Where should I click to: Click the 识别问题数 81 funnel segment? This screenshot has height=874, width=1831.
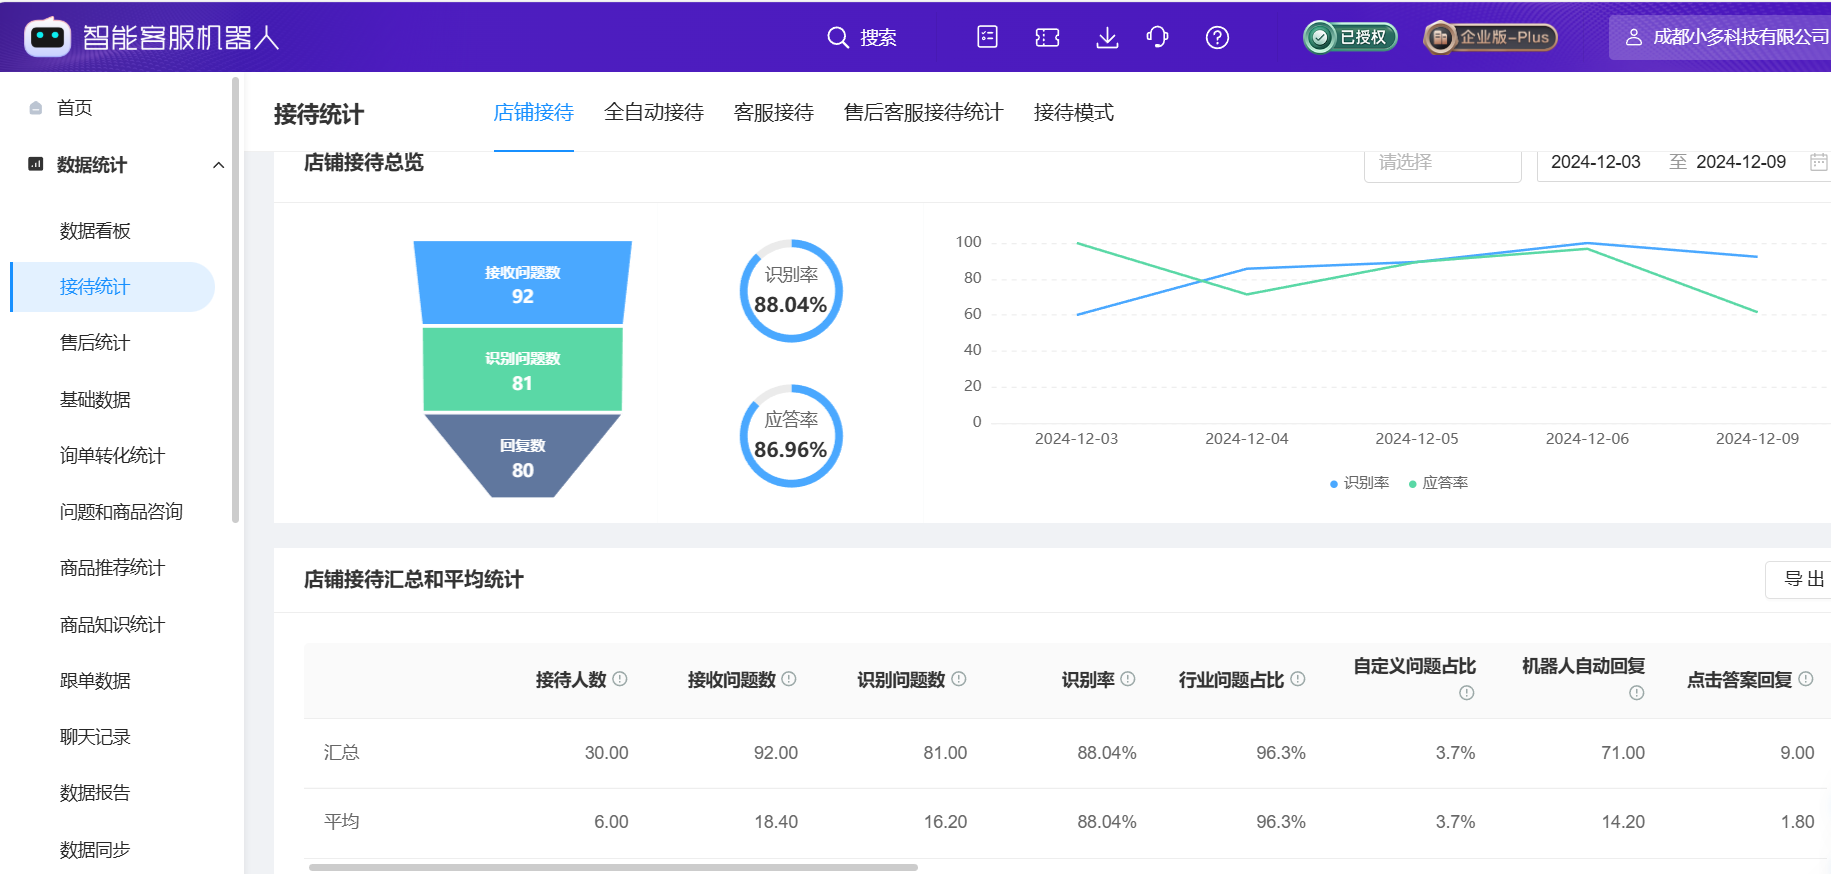523,370
